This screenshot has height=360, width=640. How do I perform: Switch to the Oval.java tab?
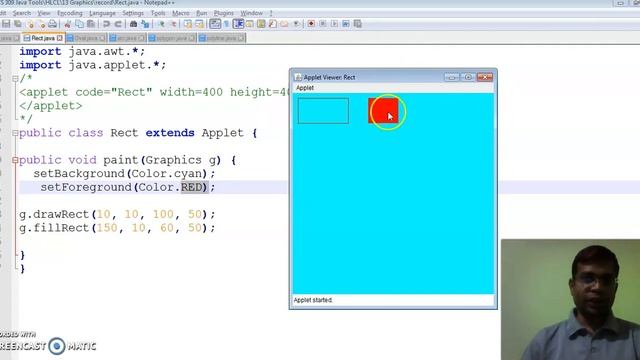[x=86, y=38]
